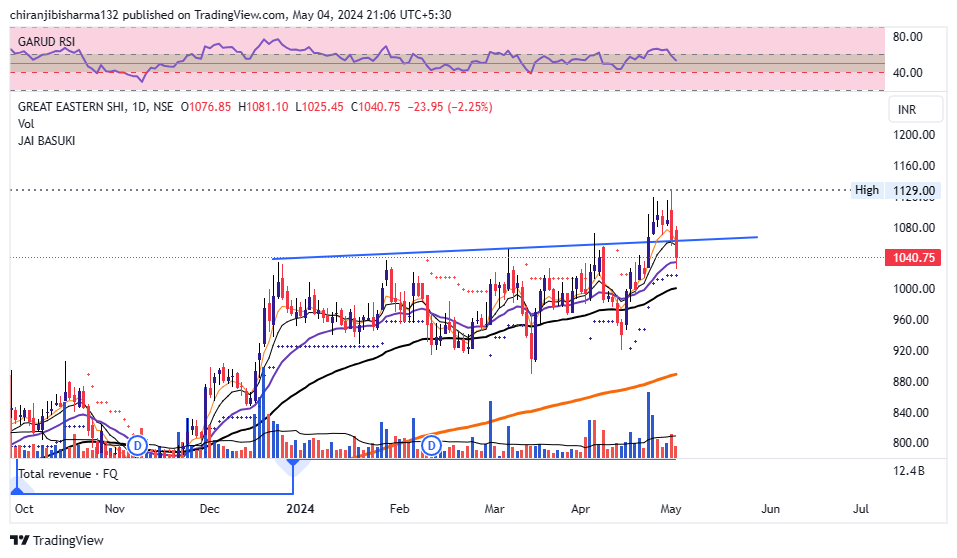This screenshot has height=558, width=957.
Task: Click the revenue period marker above 2024
Action: 293,464
